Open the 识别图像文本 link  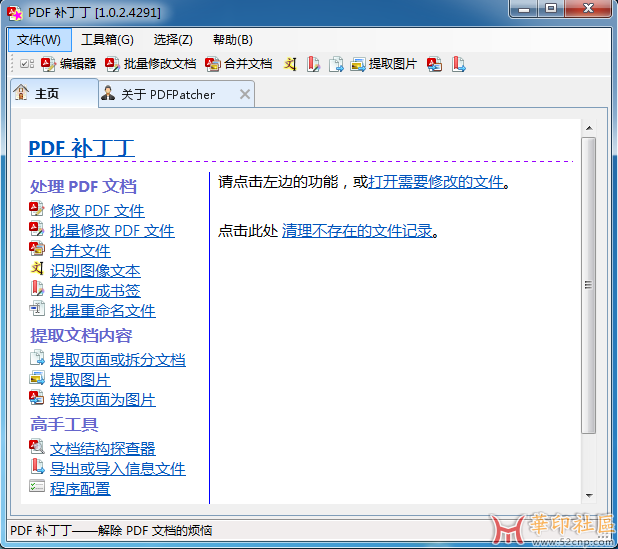click(x=95, y=271)
